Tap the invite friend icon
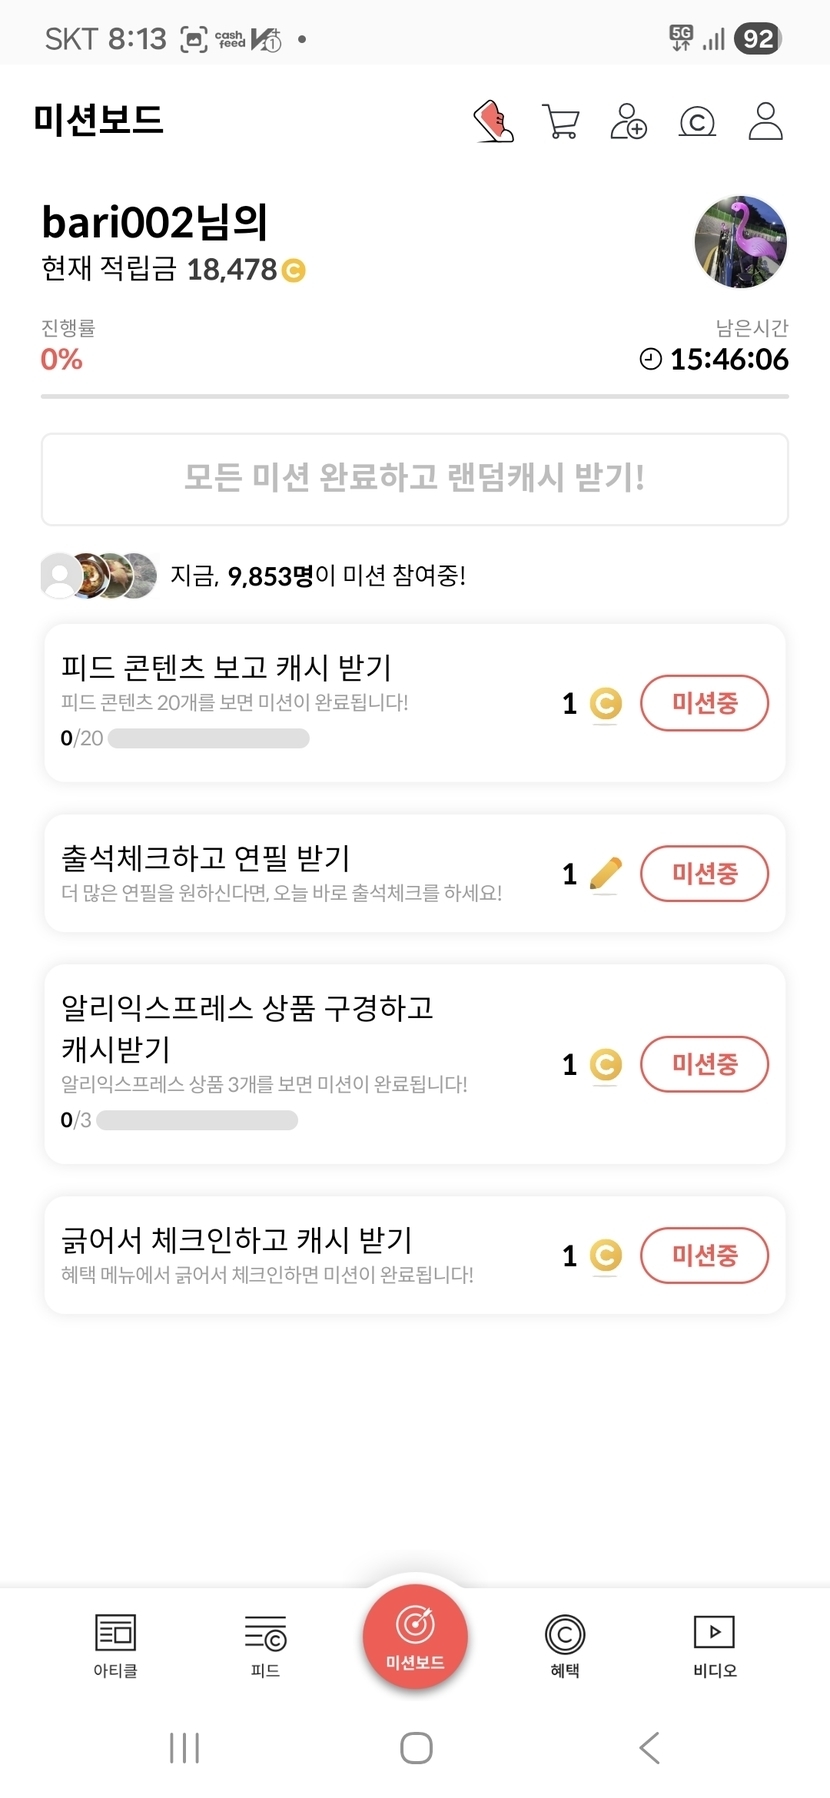This screenshot has width=830, height=1798. 628,122
